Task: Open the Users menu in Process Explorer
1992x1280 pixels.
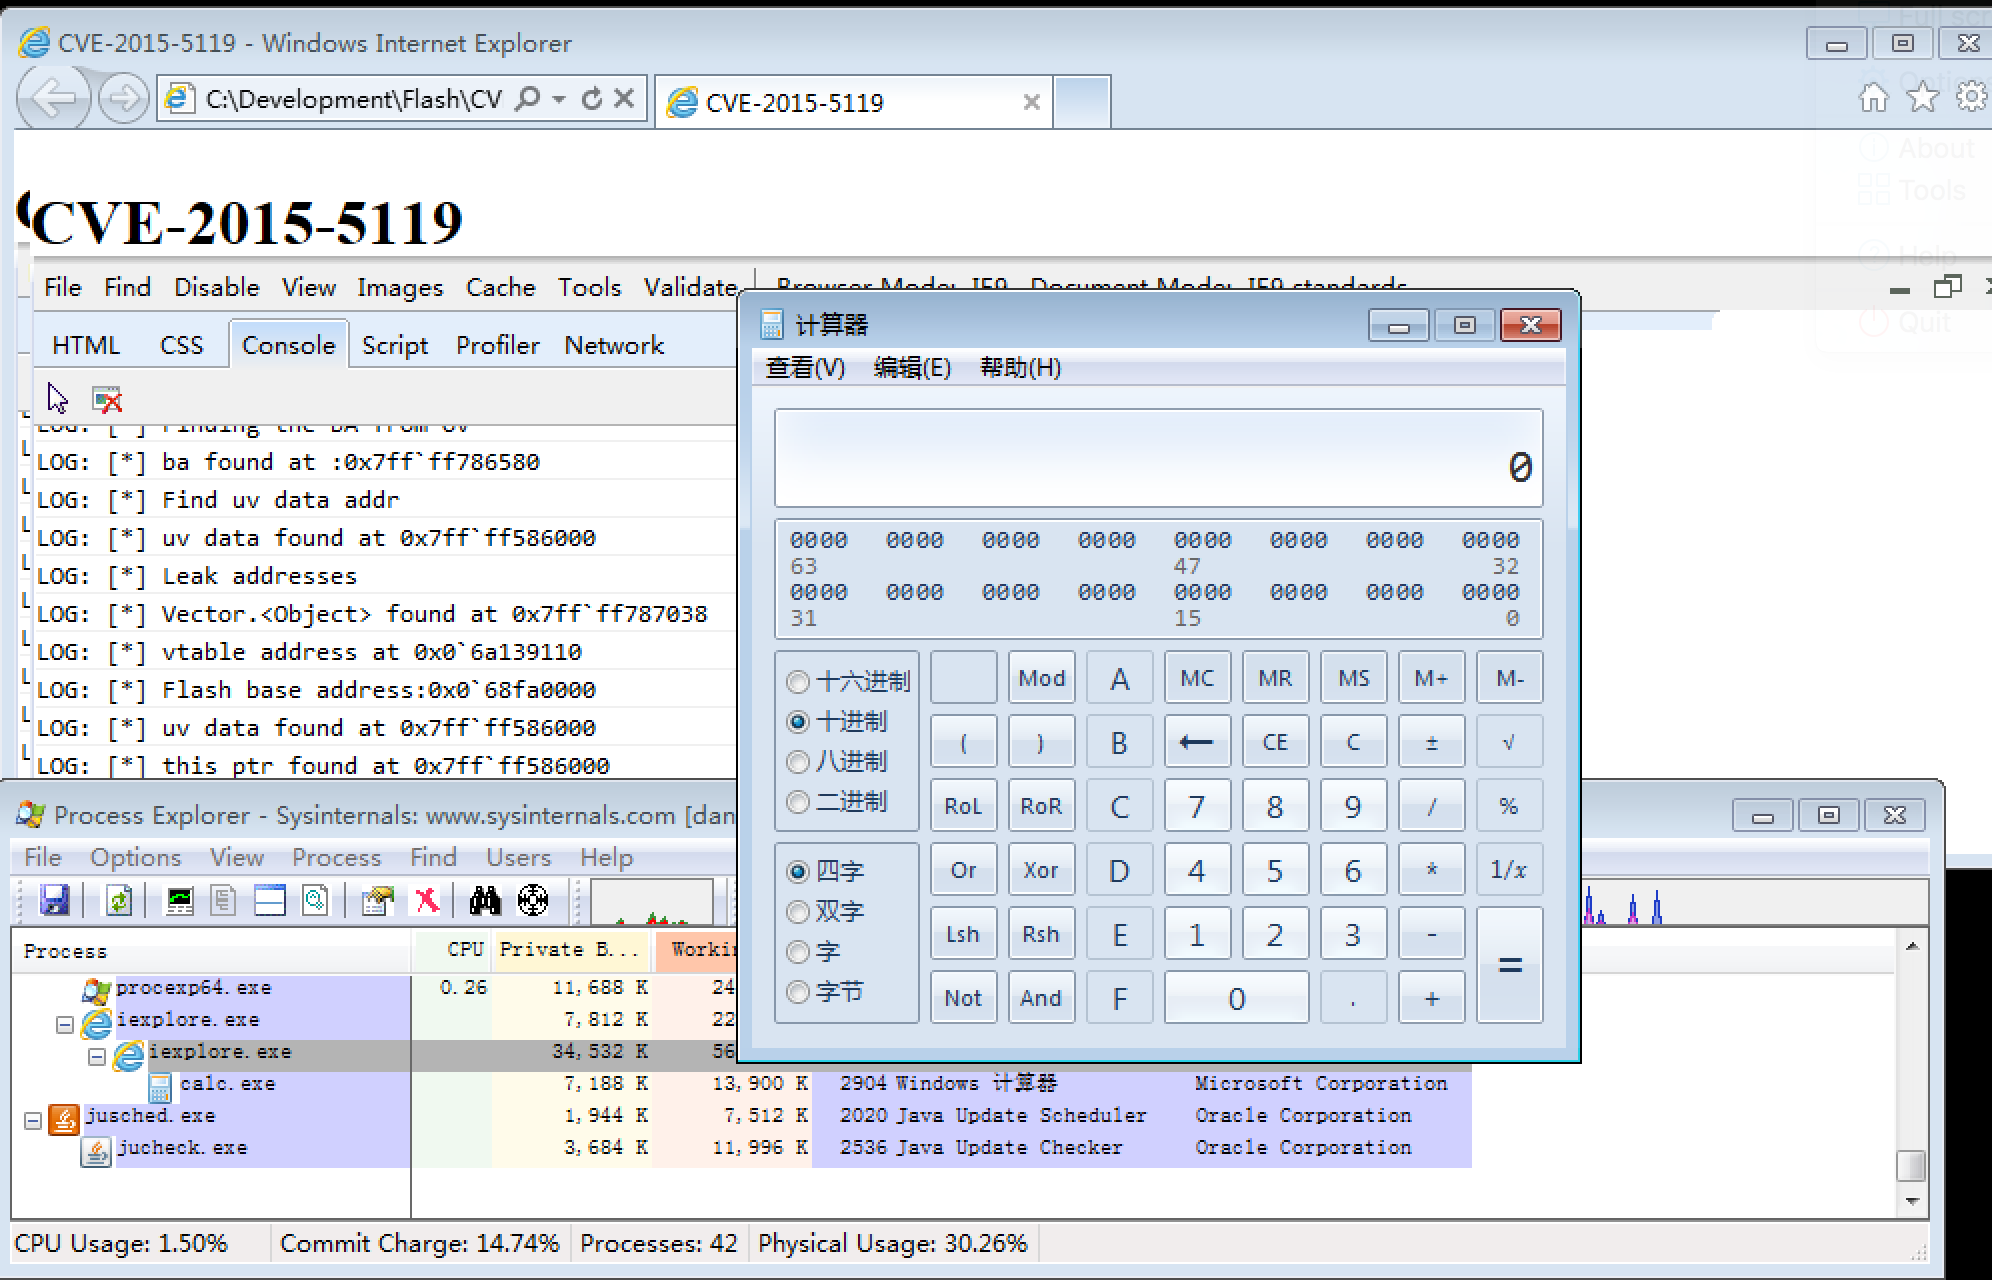Action: pyautogui.click(x=519, y=857)
